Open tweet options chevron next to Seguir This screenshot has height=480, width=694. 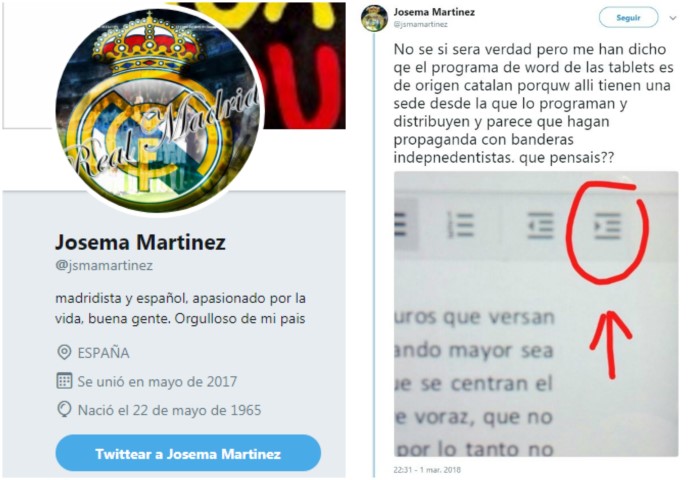[673, 18]
